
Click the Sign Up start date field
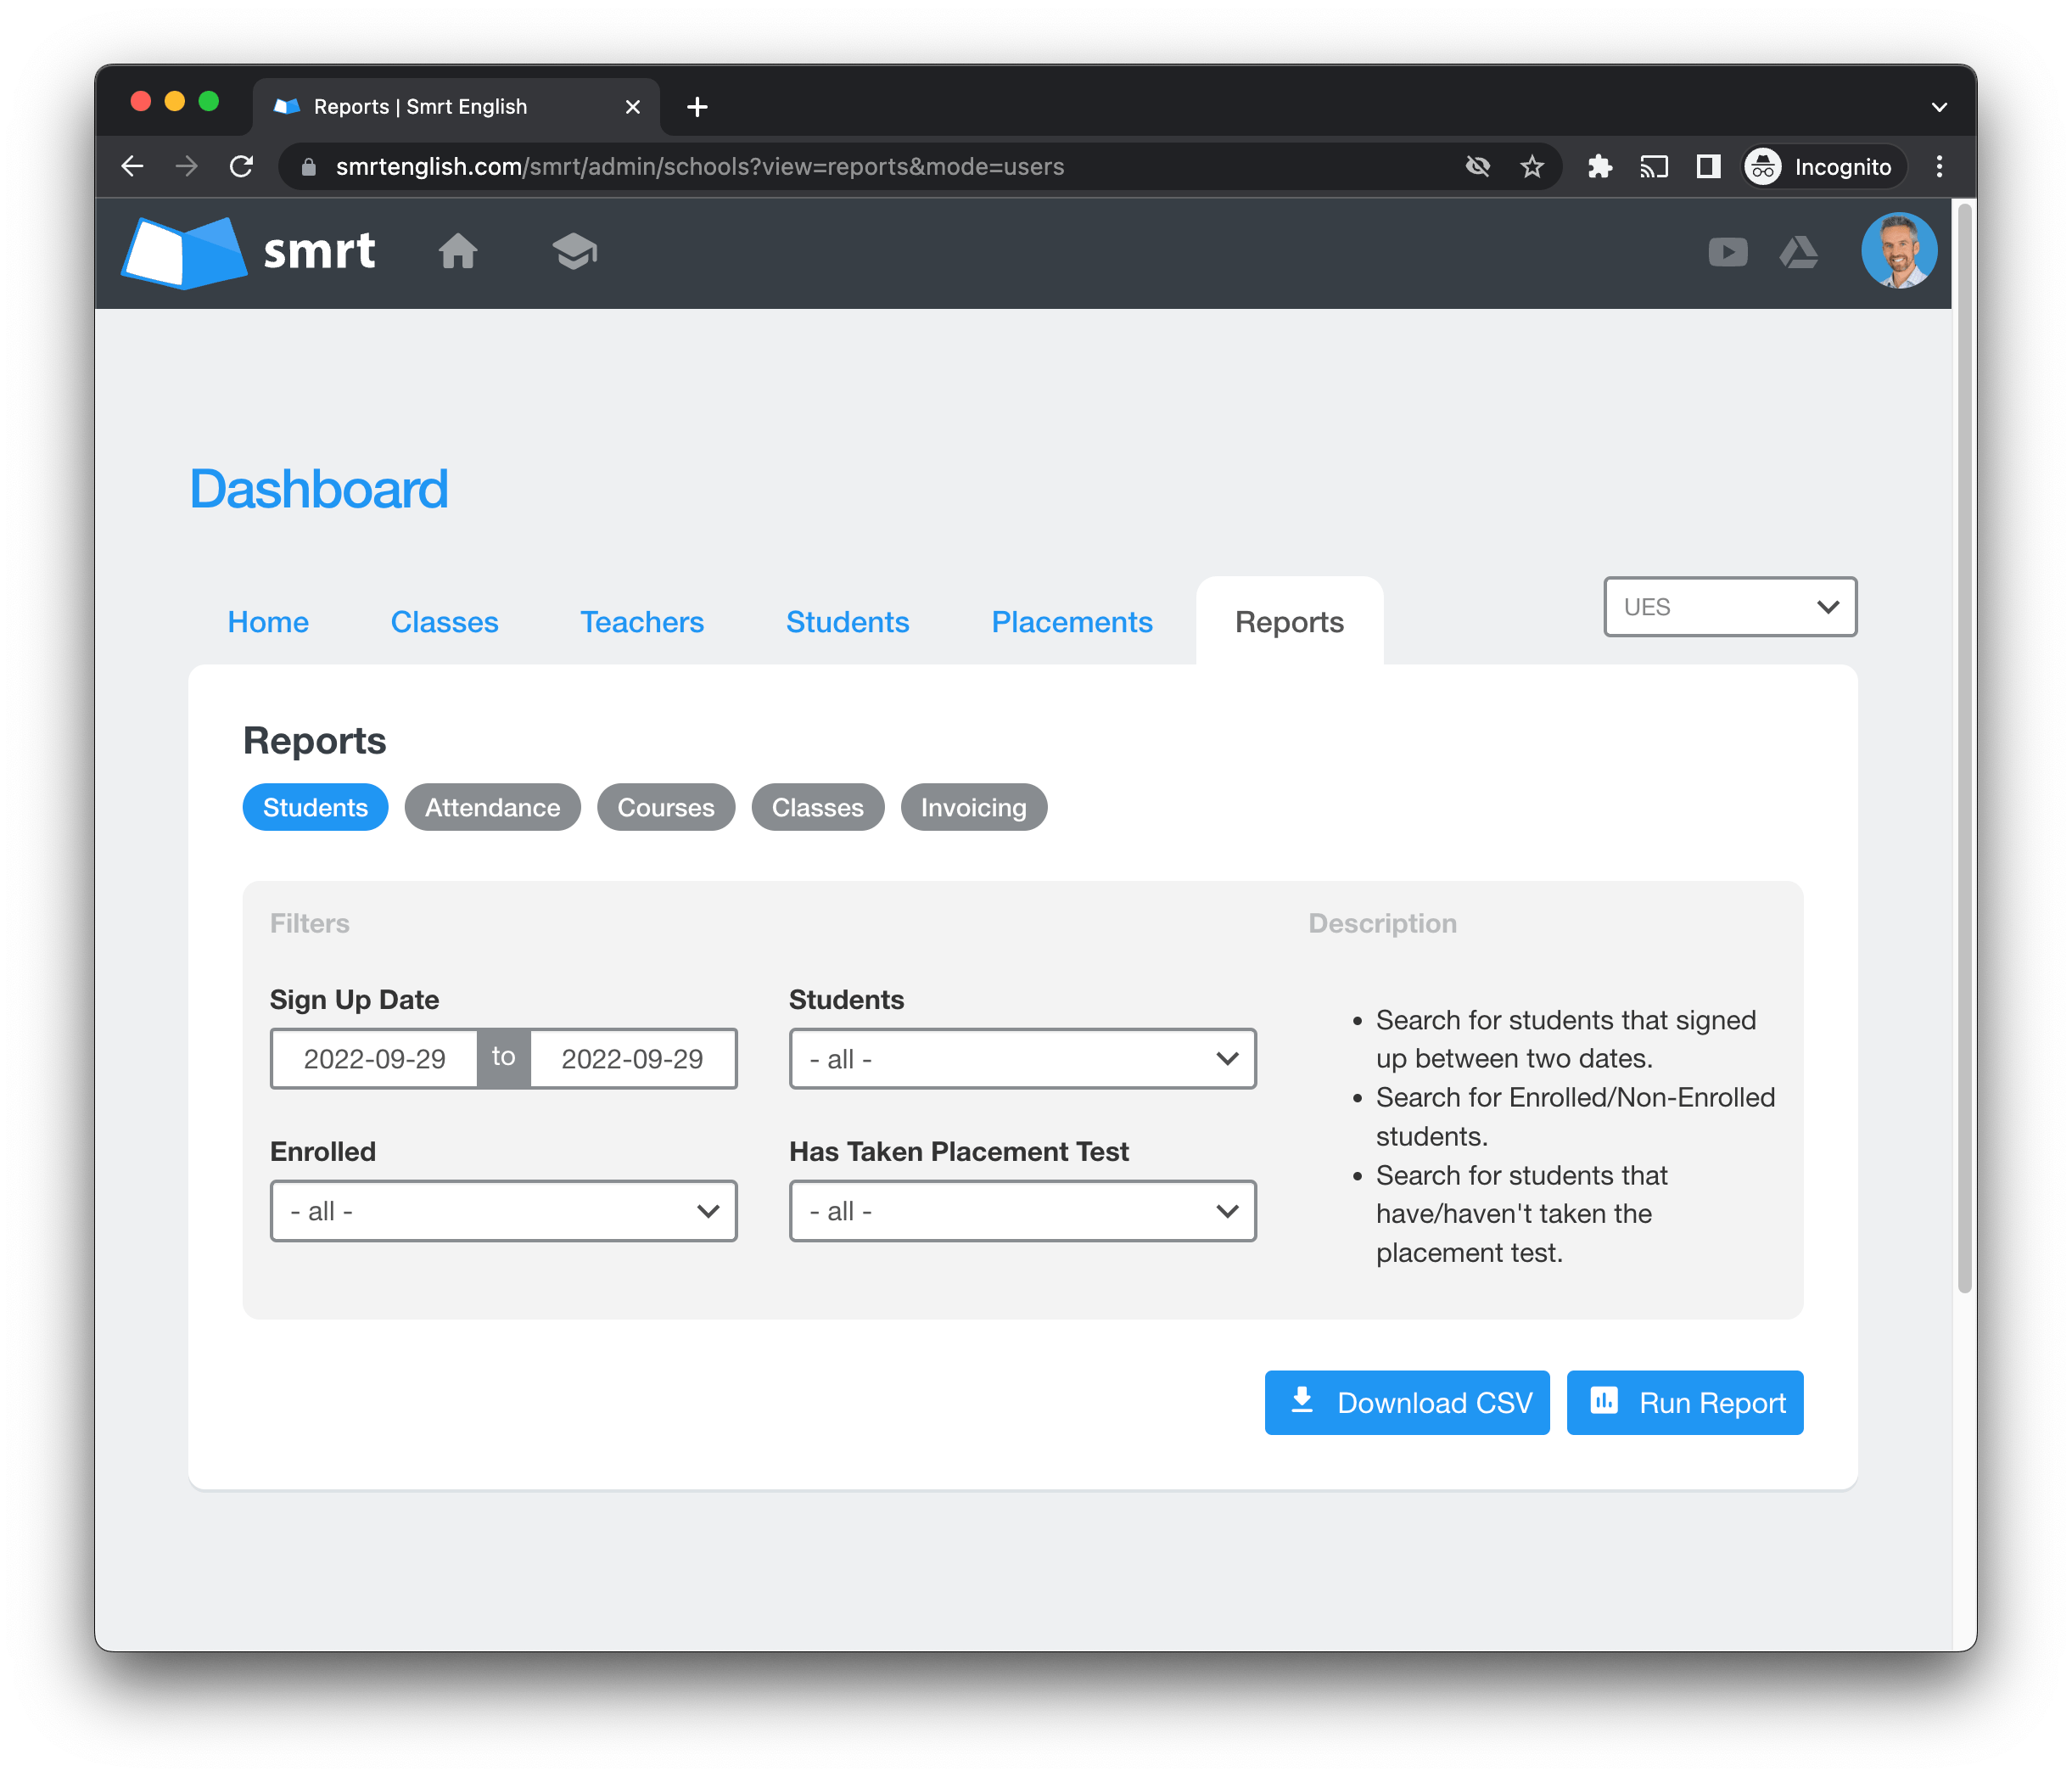[375, 1059]
